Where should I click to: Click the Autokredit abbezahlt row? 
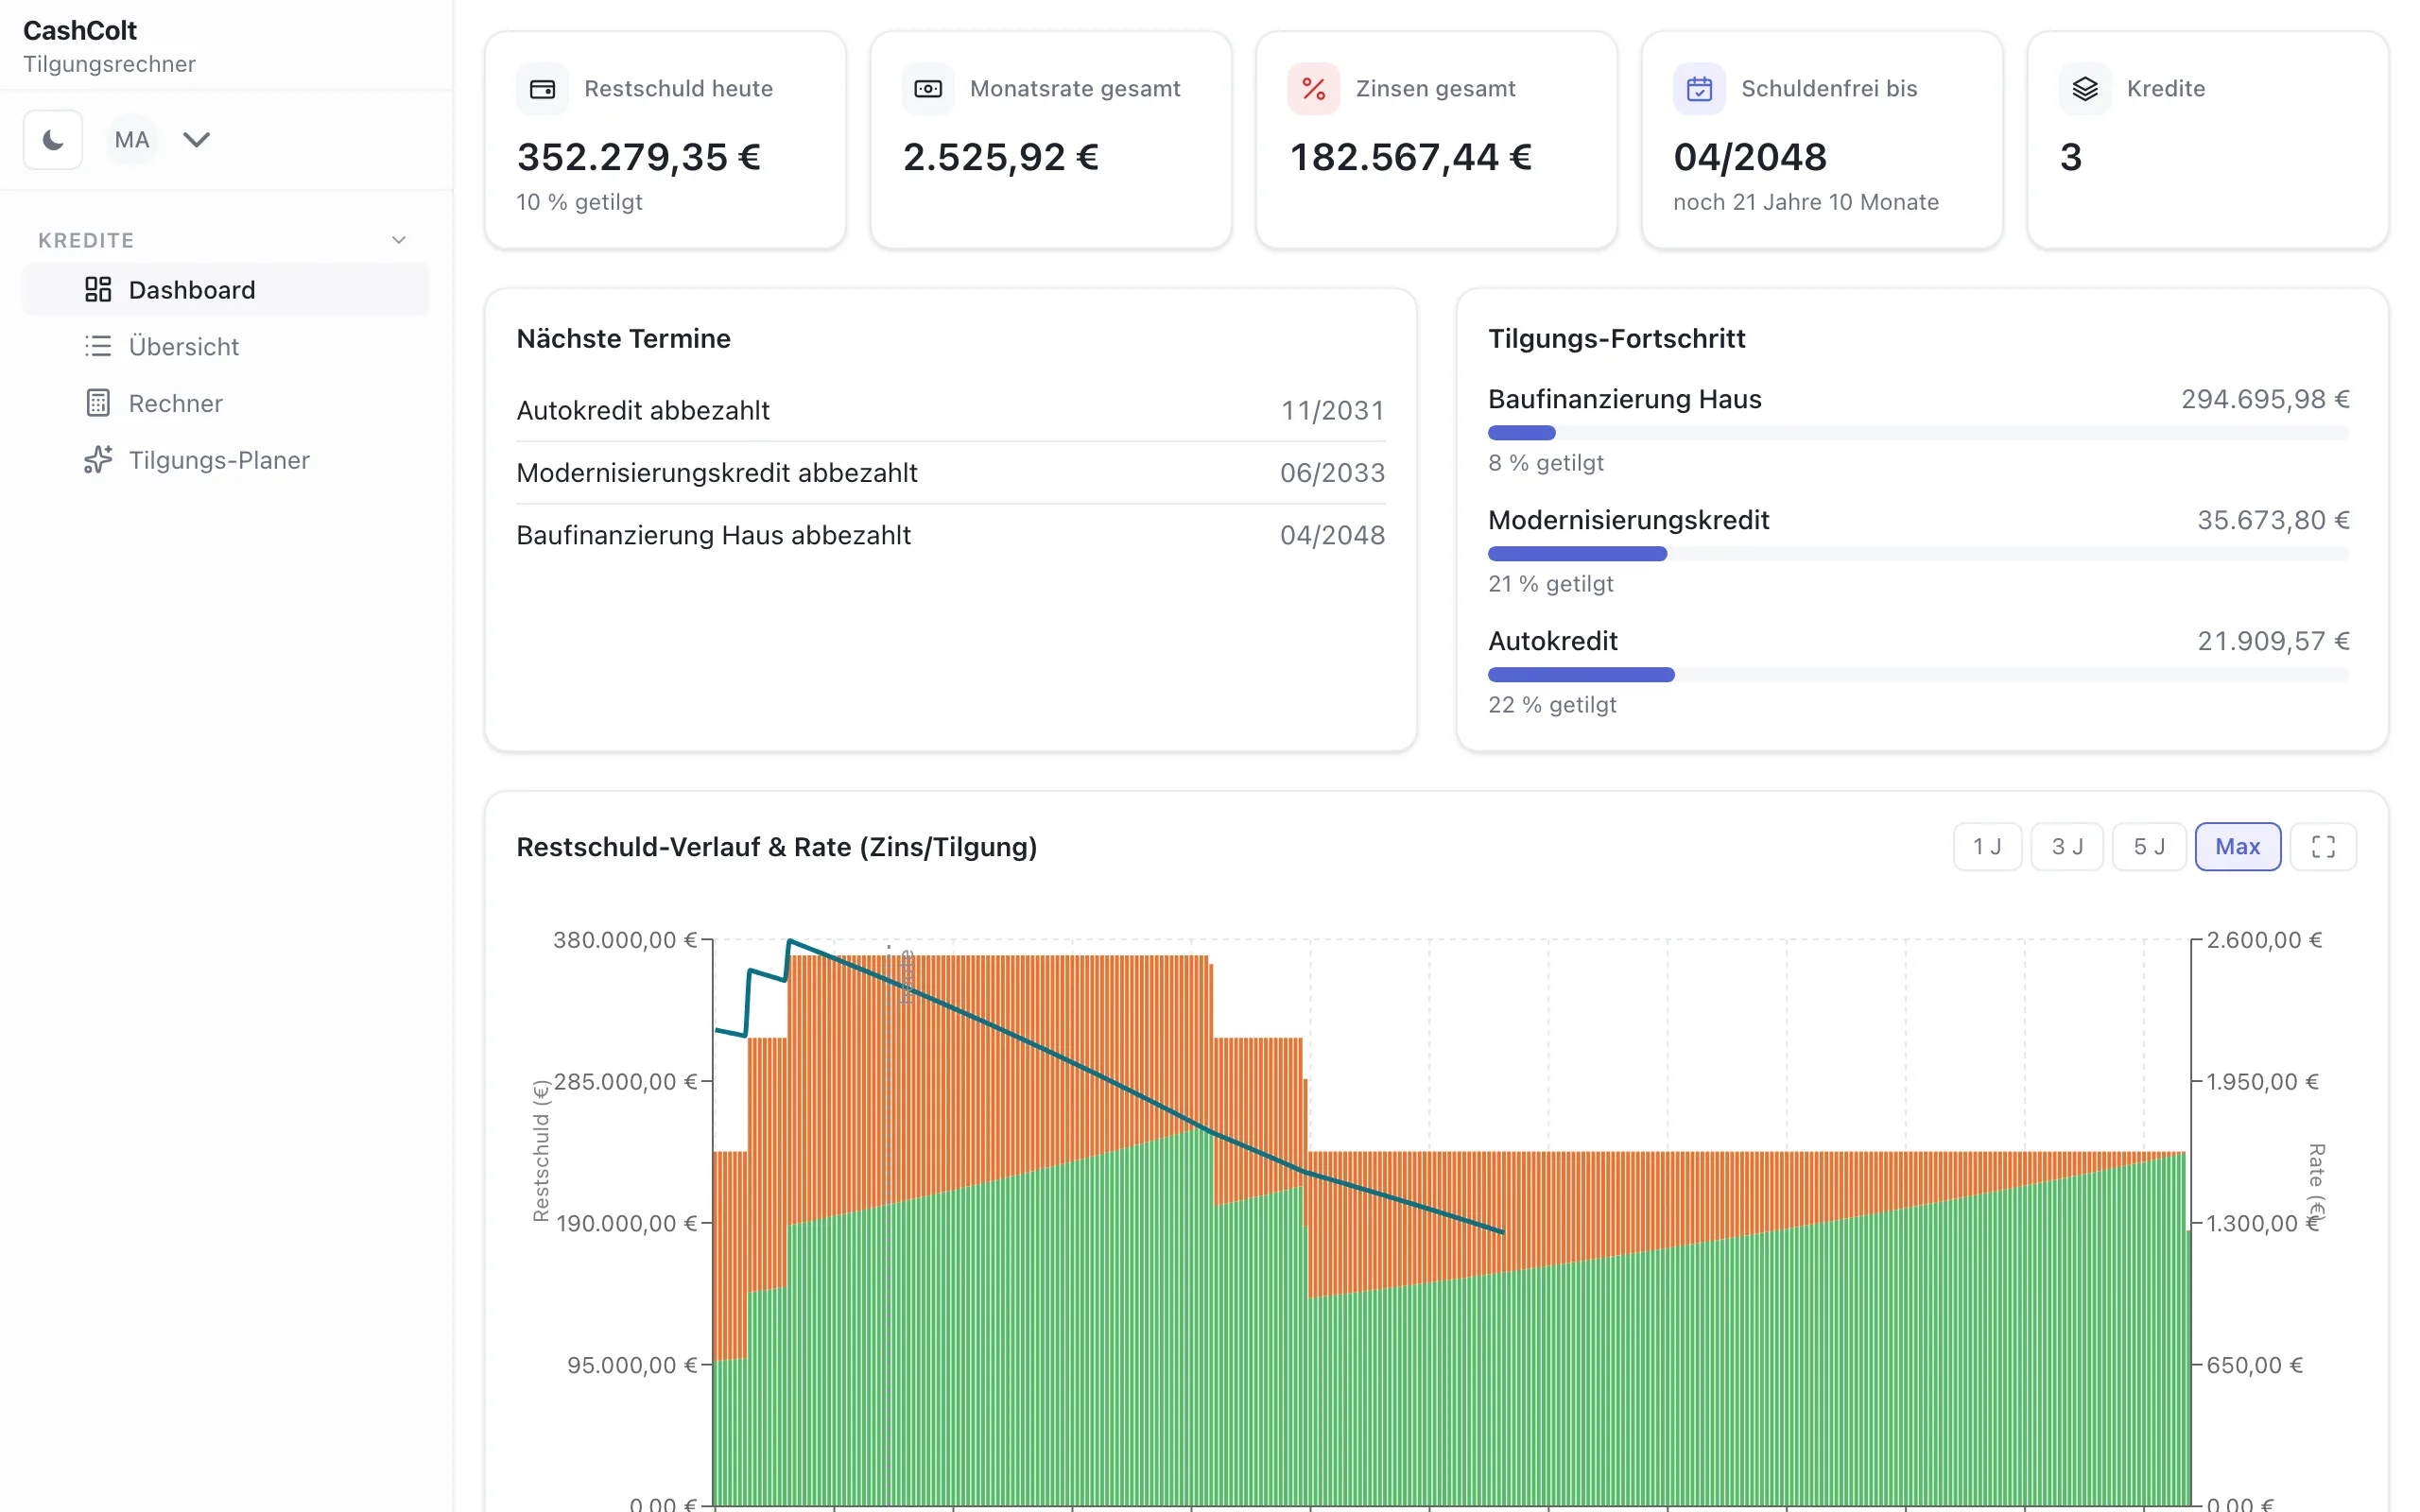coord(951,411)
